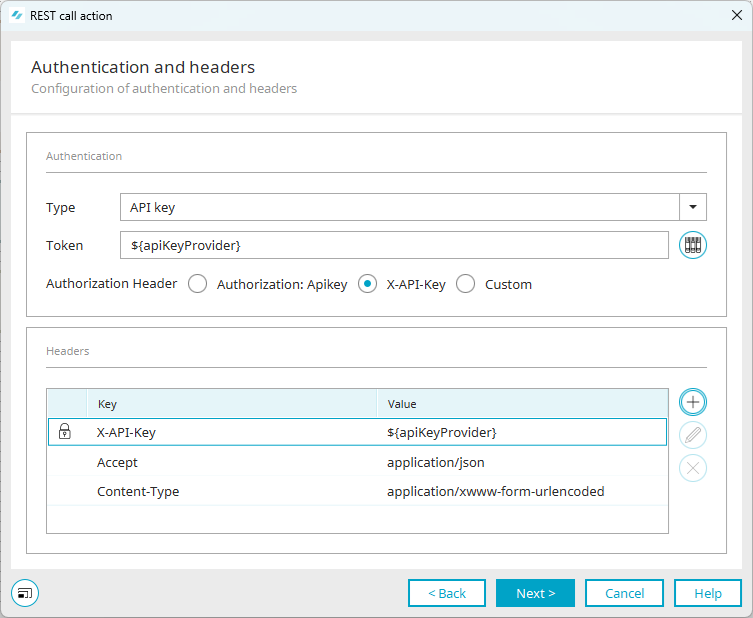753x618 pixels.
Task: Click the bottom-left window layout icon
Action: (x=25, y=593)
